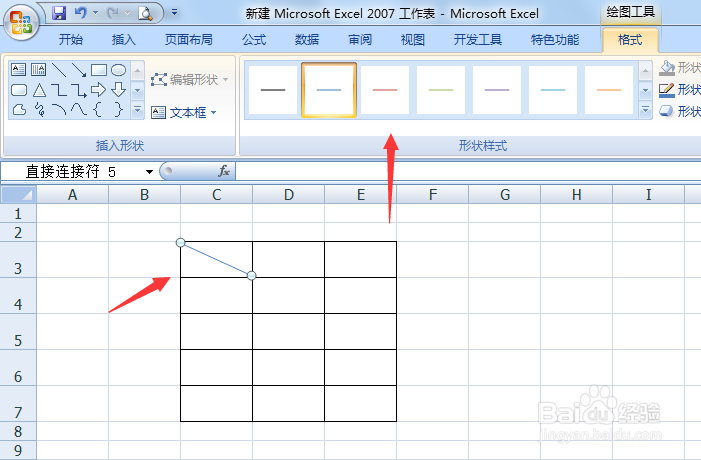Switch to the 数据 tab
Screen dimensions: 701x460
pyautogui.click(x=307, y=40)
